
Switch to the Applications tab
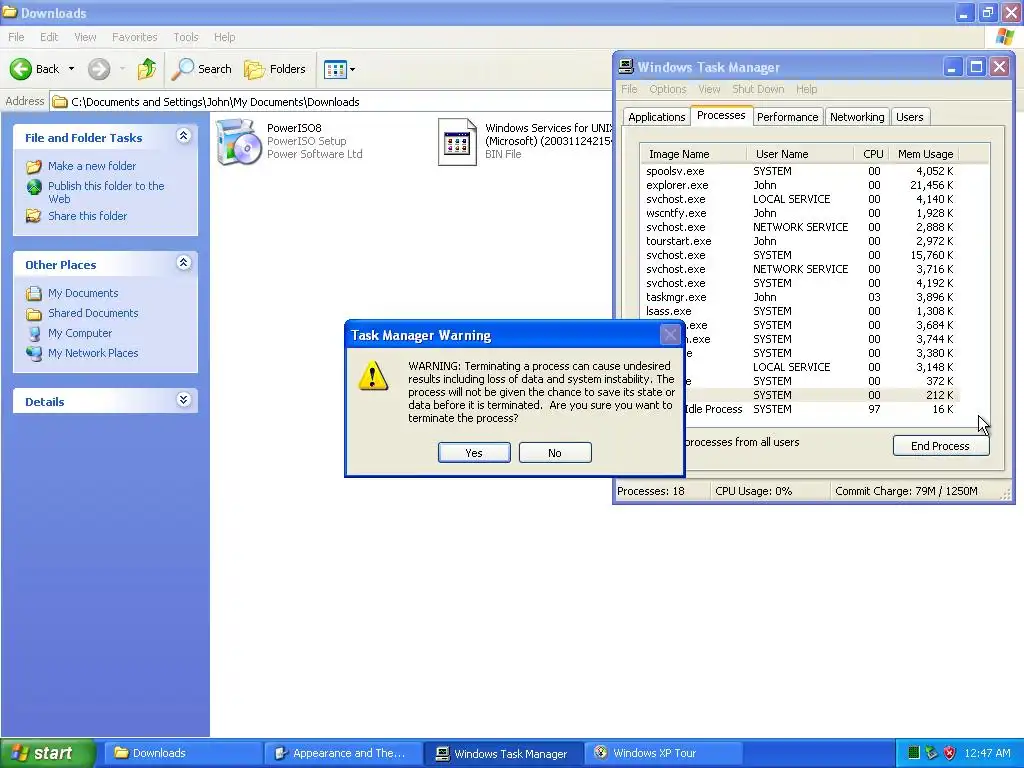point(656,117)
